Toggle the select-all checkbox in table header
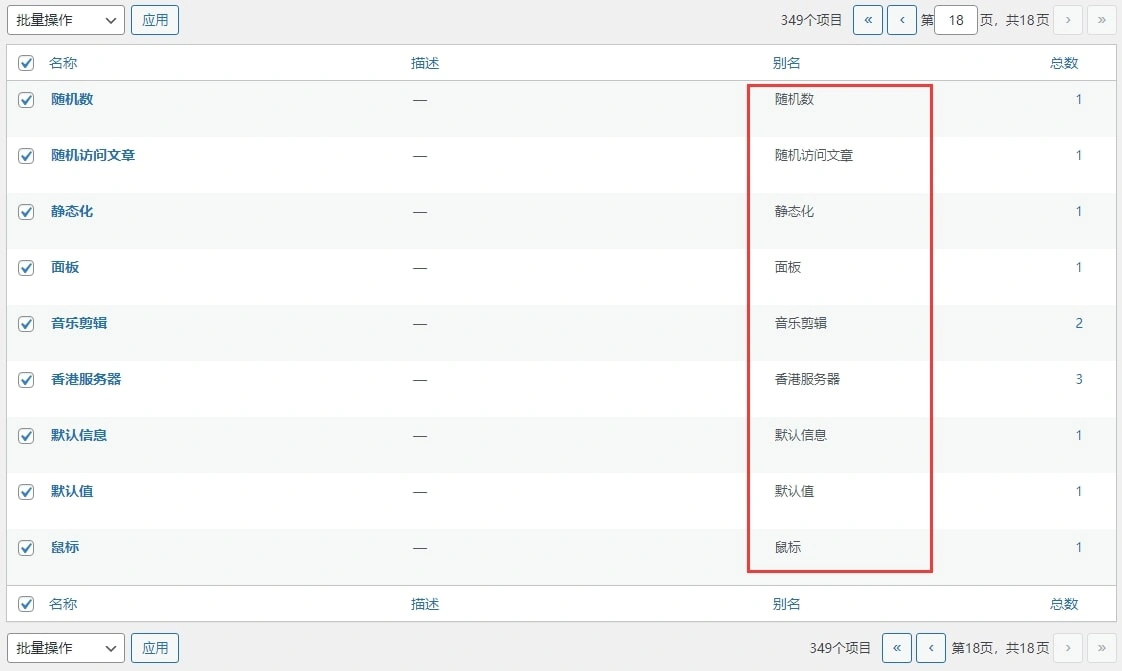This screenshot has height=671, width=1122. [x=26, y=63]
